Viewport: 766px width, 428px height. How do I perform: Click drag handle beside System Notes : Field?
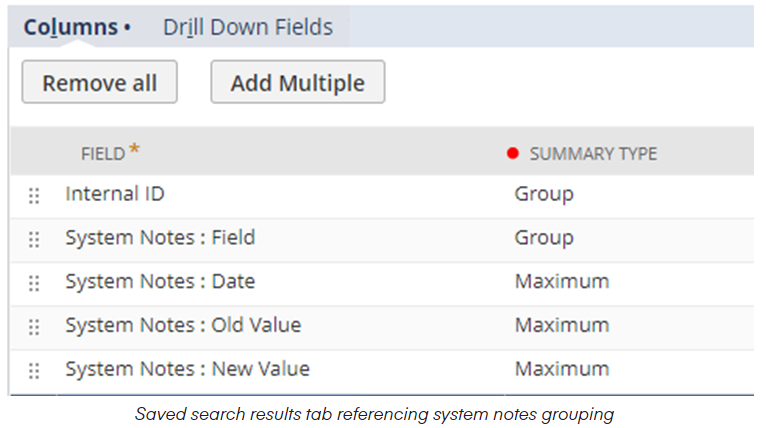pyautogui.click(x=34, y=240)
